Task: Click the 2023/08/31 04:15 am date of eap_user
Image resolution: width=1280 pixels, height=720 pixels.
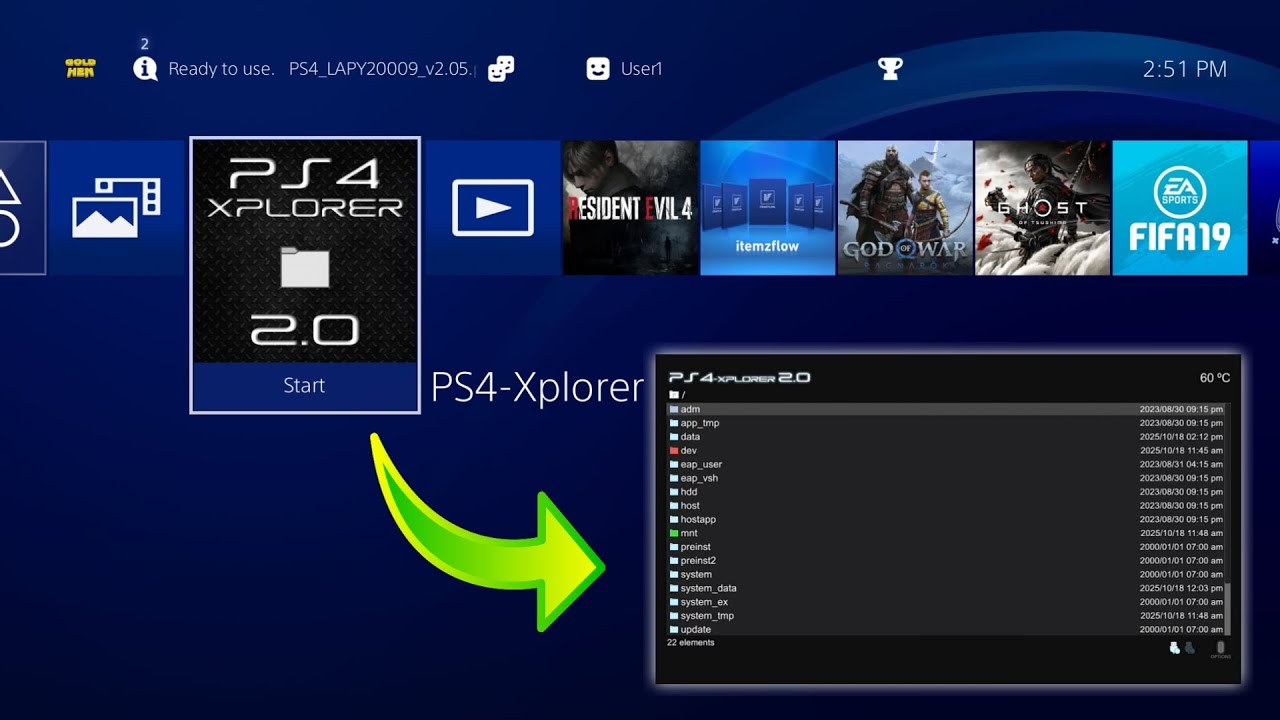Action: click(x=1181, y=464)
